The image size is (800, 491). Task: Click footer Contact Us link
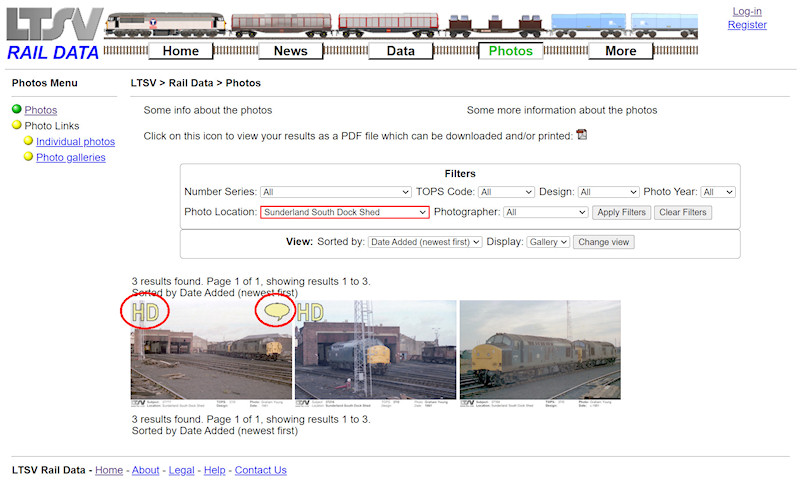pos(261,470)
